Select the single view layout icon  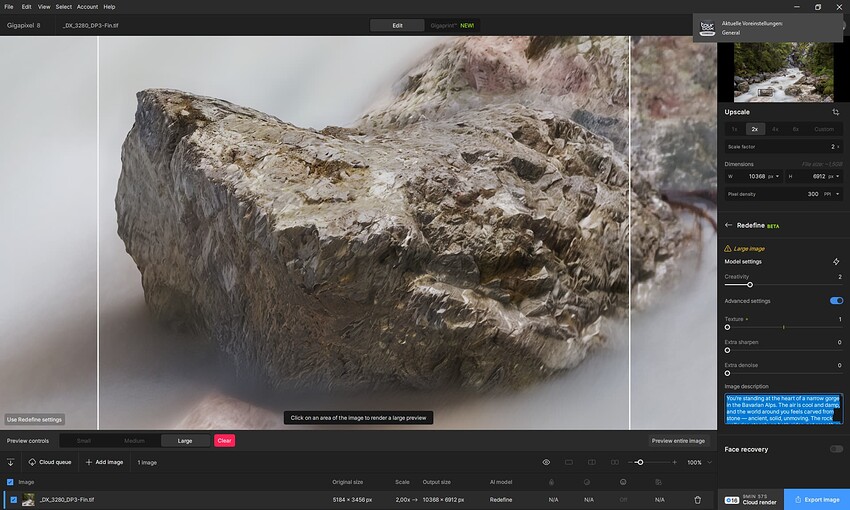pos(569,462)
